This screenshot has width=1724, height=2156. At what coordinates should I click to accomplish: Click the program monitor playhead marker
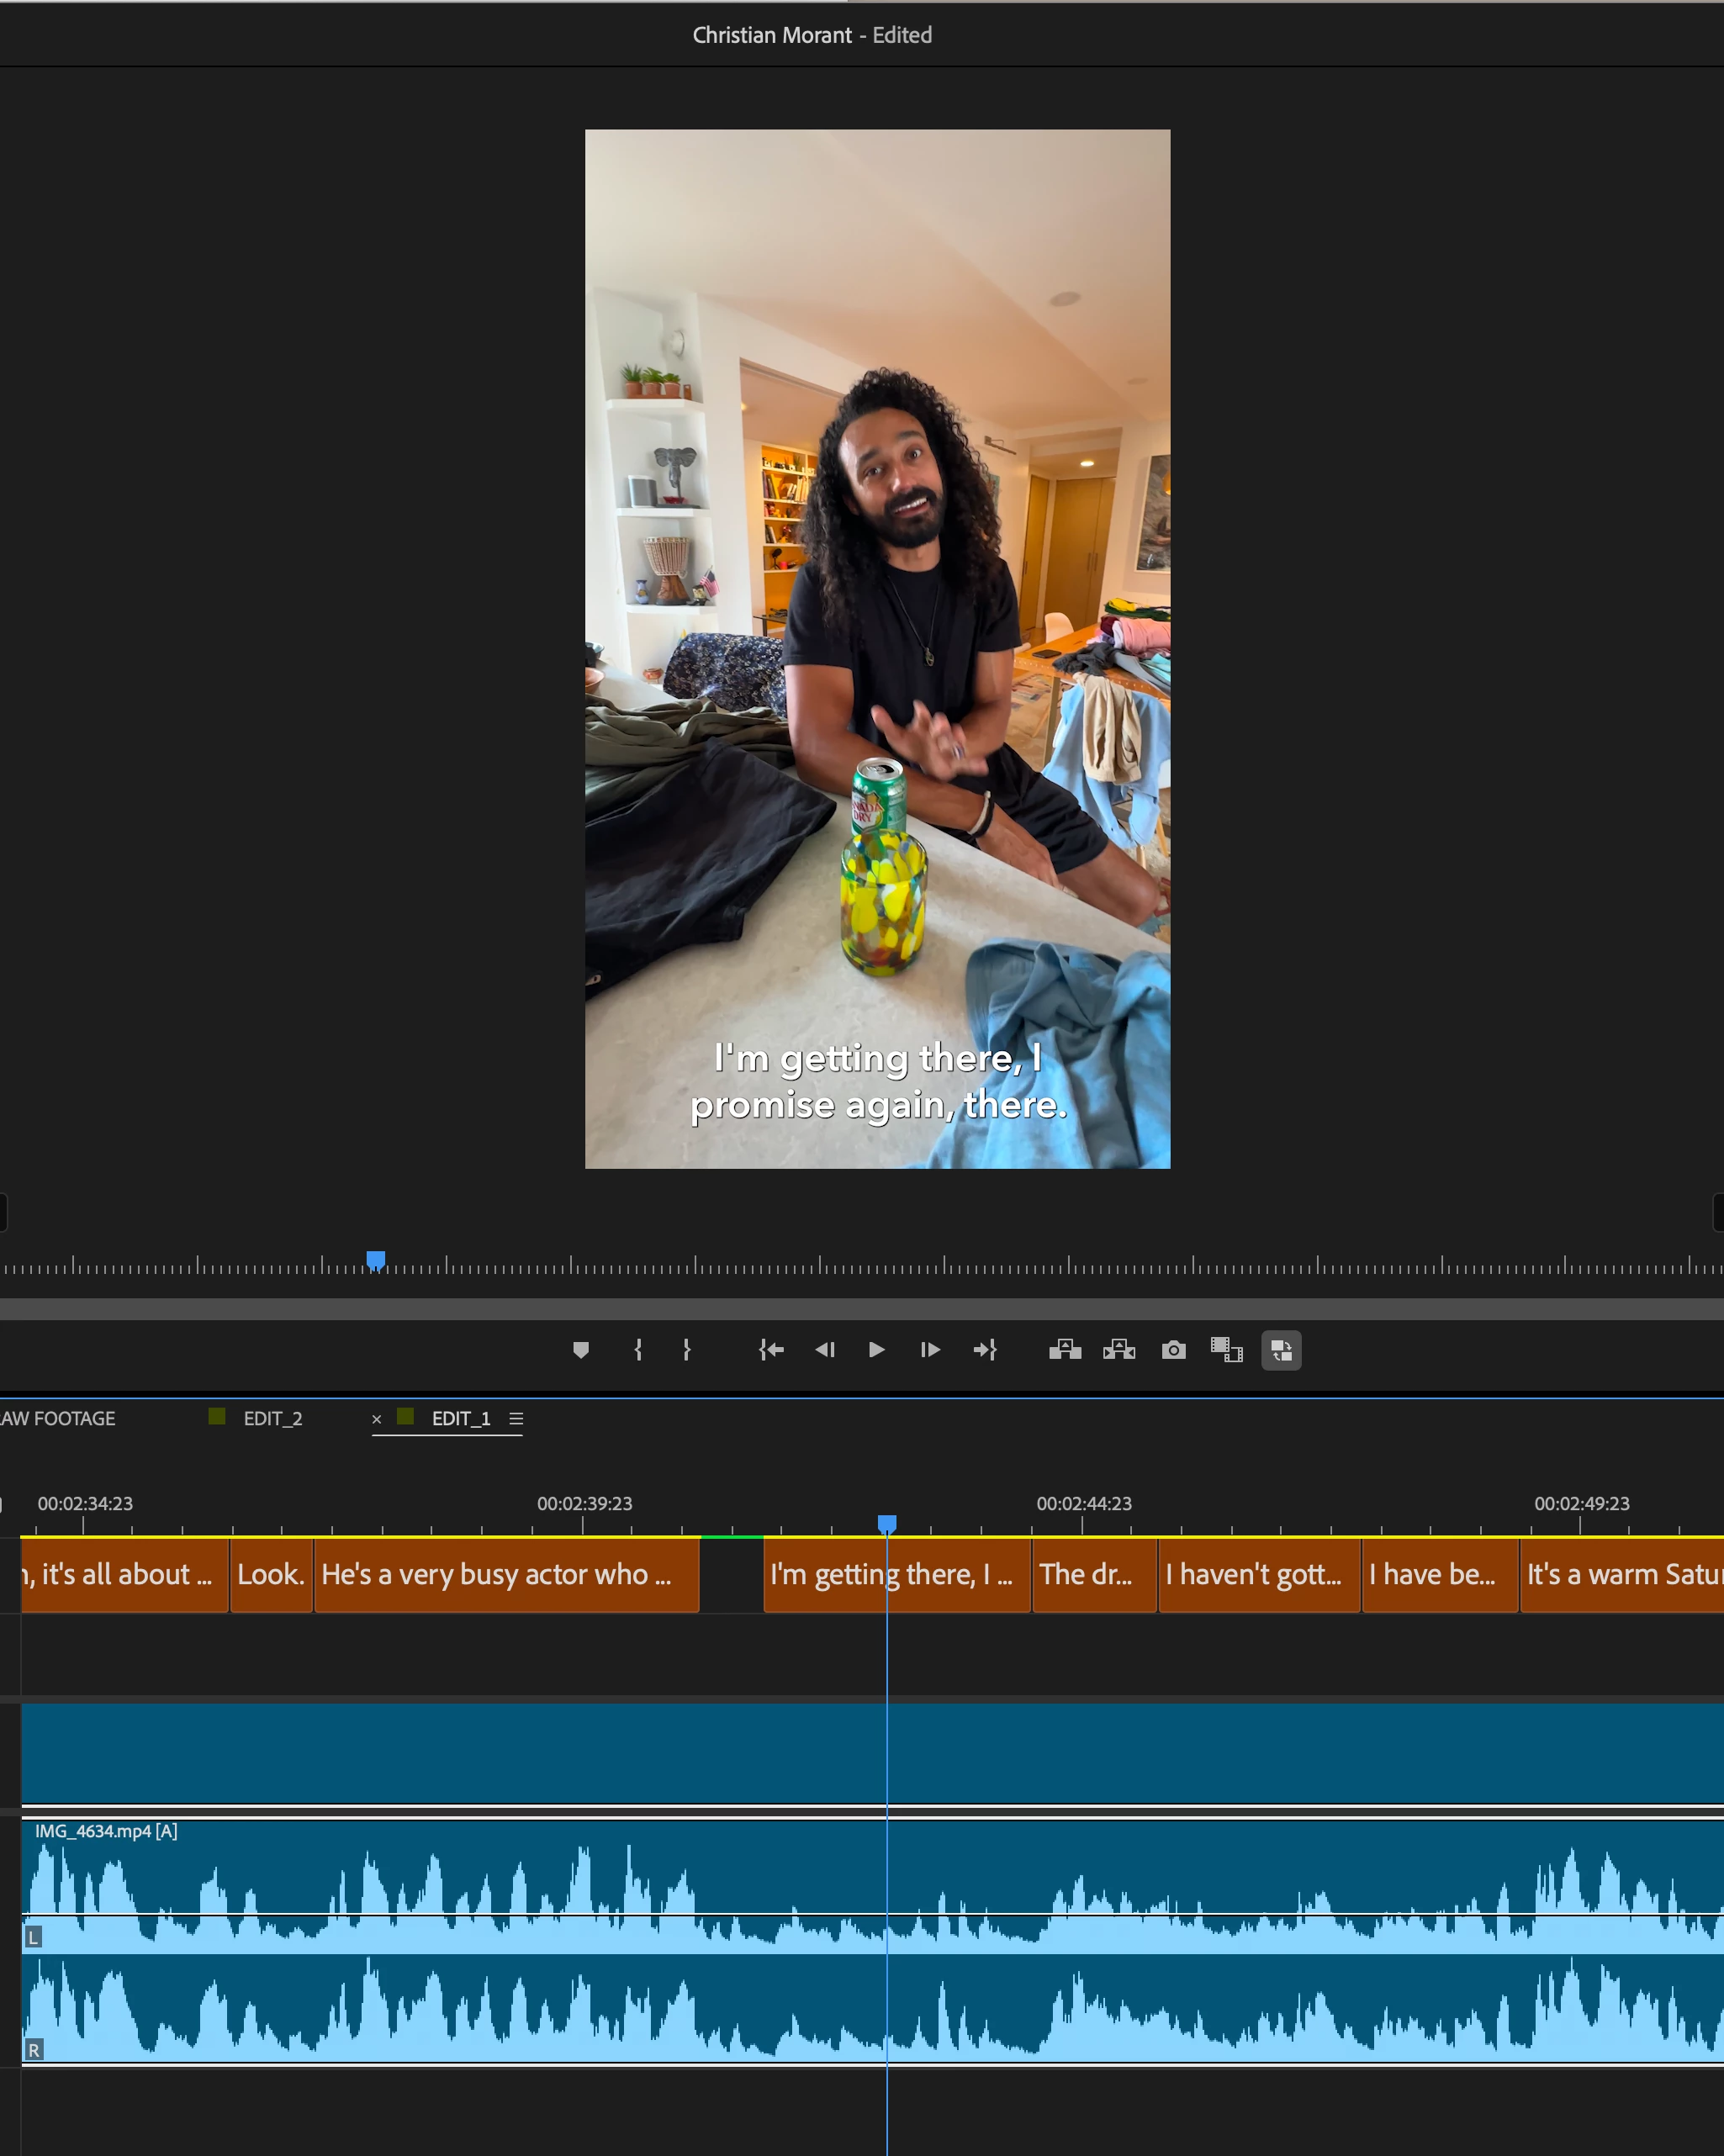coord(376,1260)
